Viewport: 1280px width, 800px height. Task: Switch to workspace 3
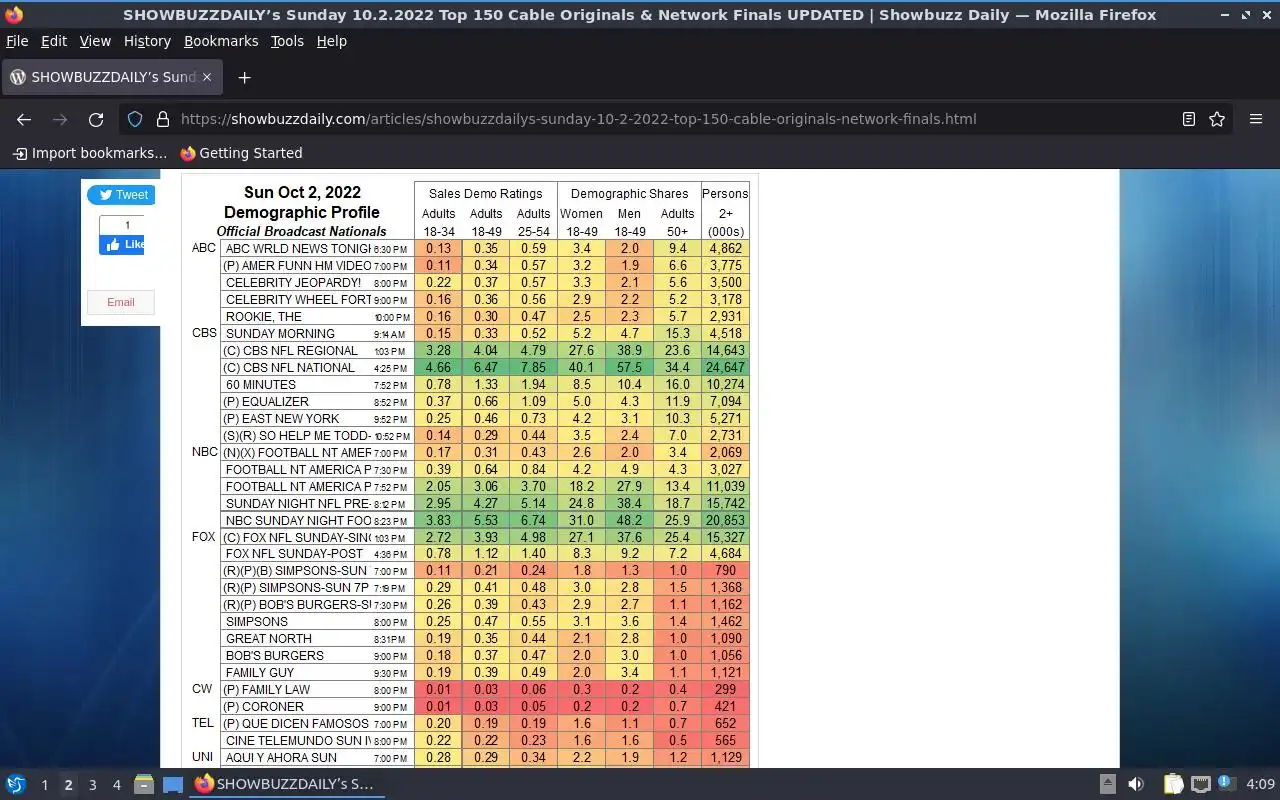click(92, 785)
